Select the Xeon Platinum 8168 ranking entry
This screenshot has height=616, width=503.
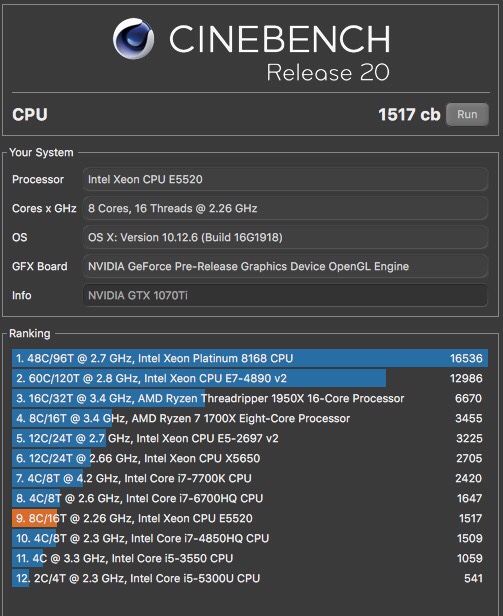[x=250, y=358]
